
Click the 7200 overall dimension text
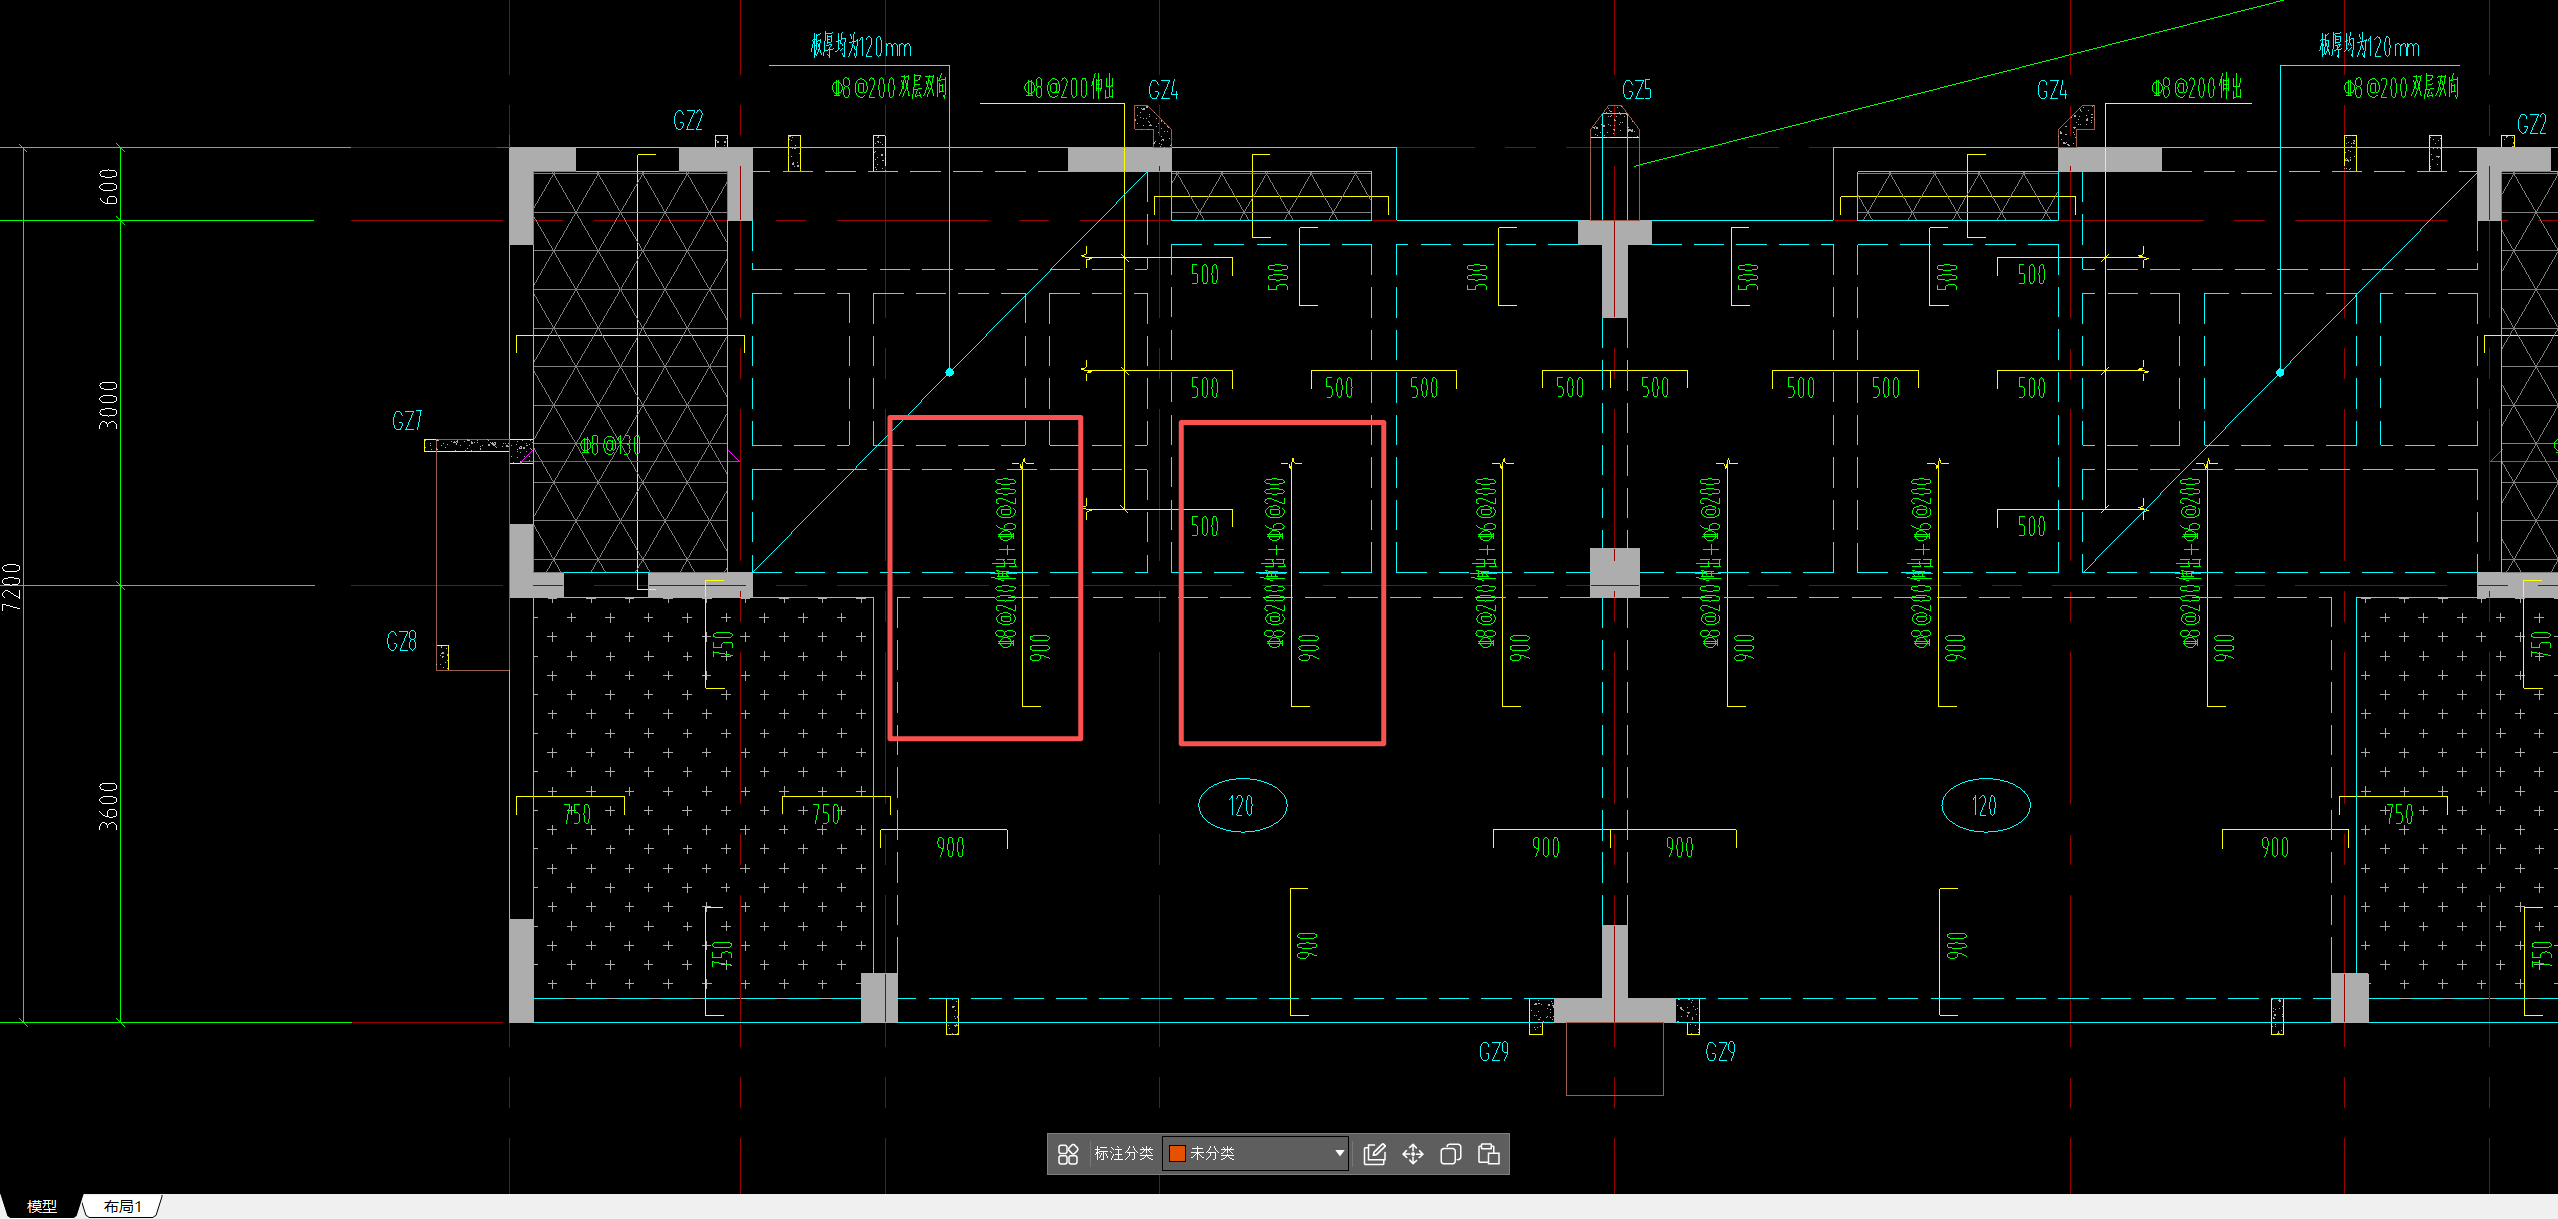(x=12, y=586)
